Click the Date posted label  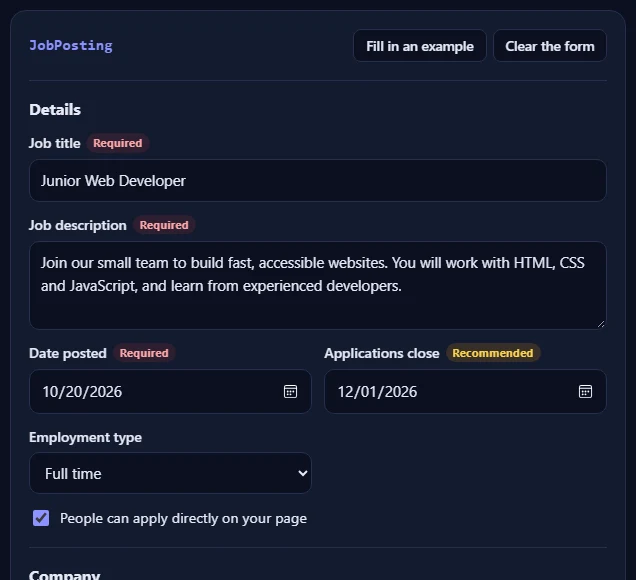68,353
